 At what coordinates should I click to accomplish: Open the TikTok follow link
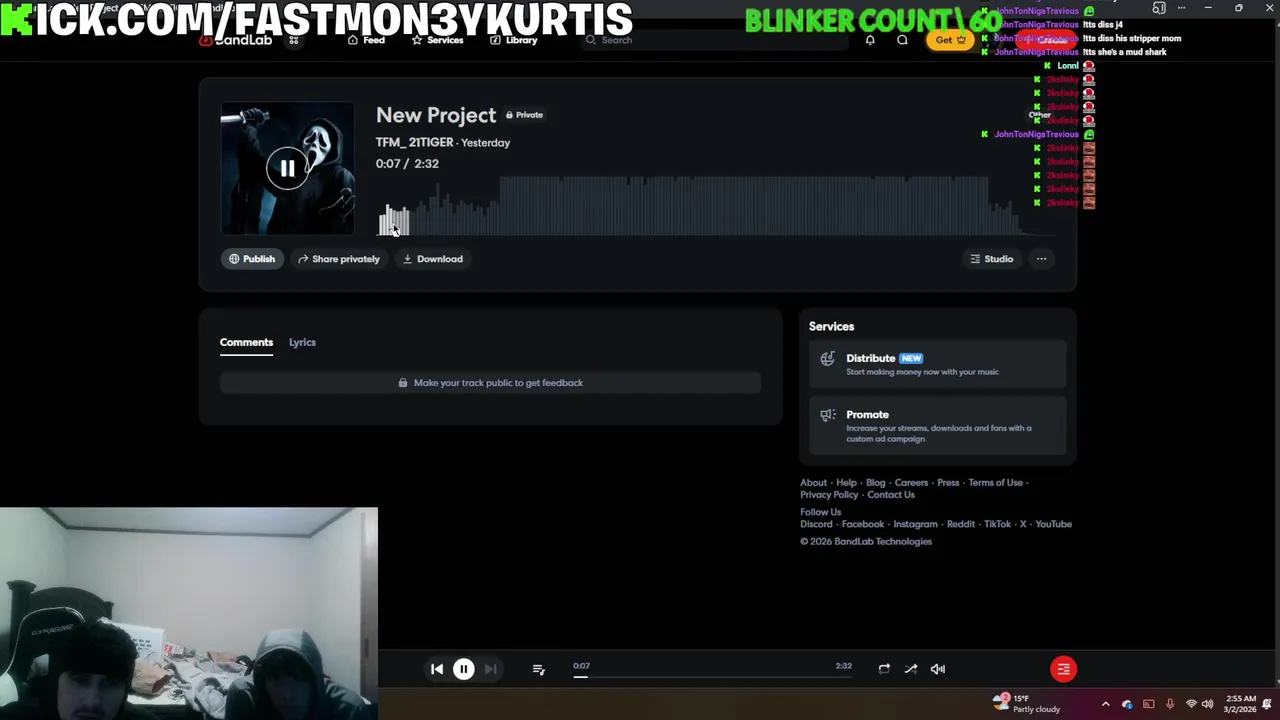click(997, 524)
